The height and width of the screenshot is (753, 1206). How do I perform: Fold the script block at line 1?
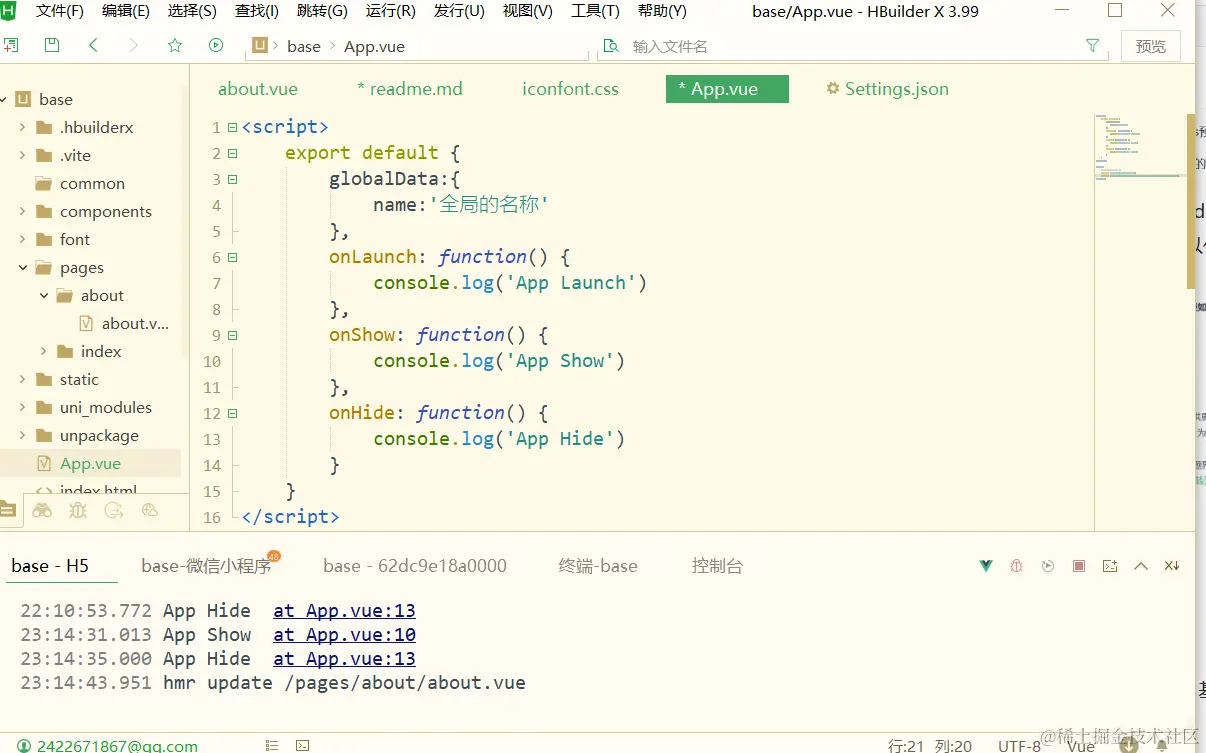(x=232, y=128)
